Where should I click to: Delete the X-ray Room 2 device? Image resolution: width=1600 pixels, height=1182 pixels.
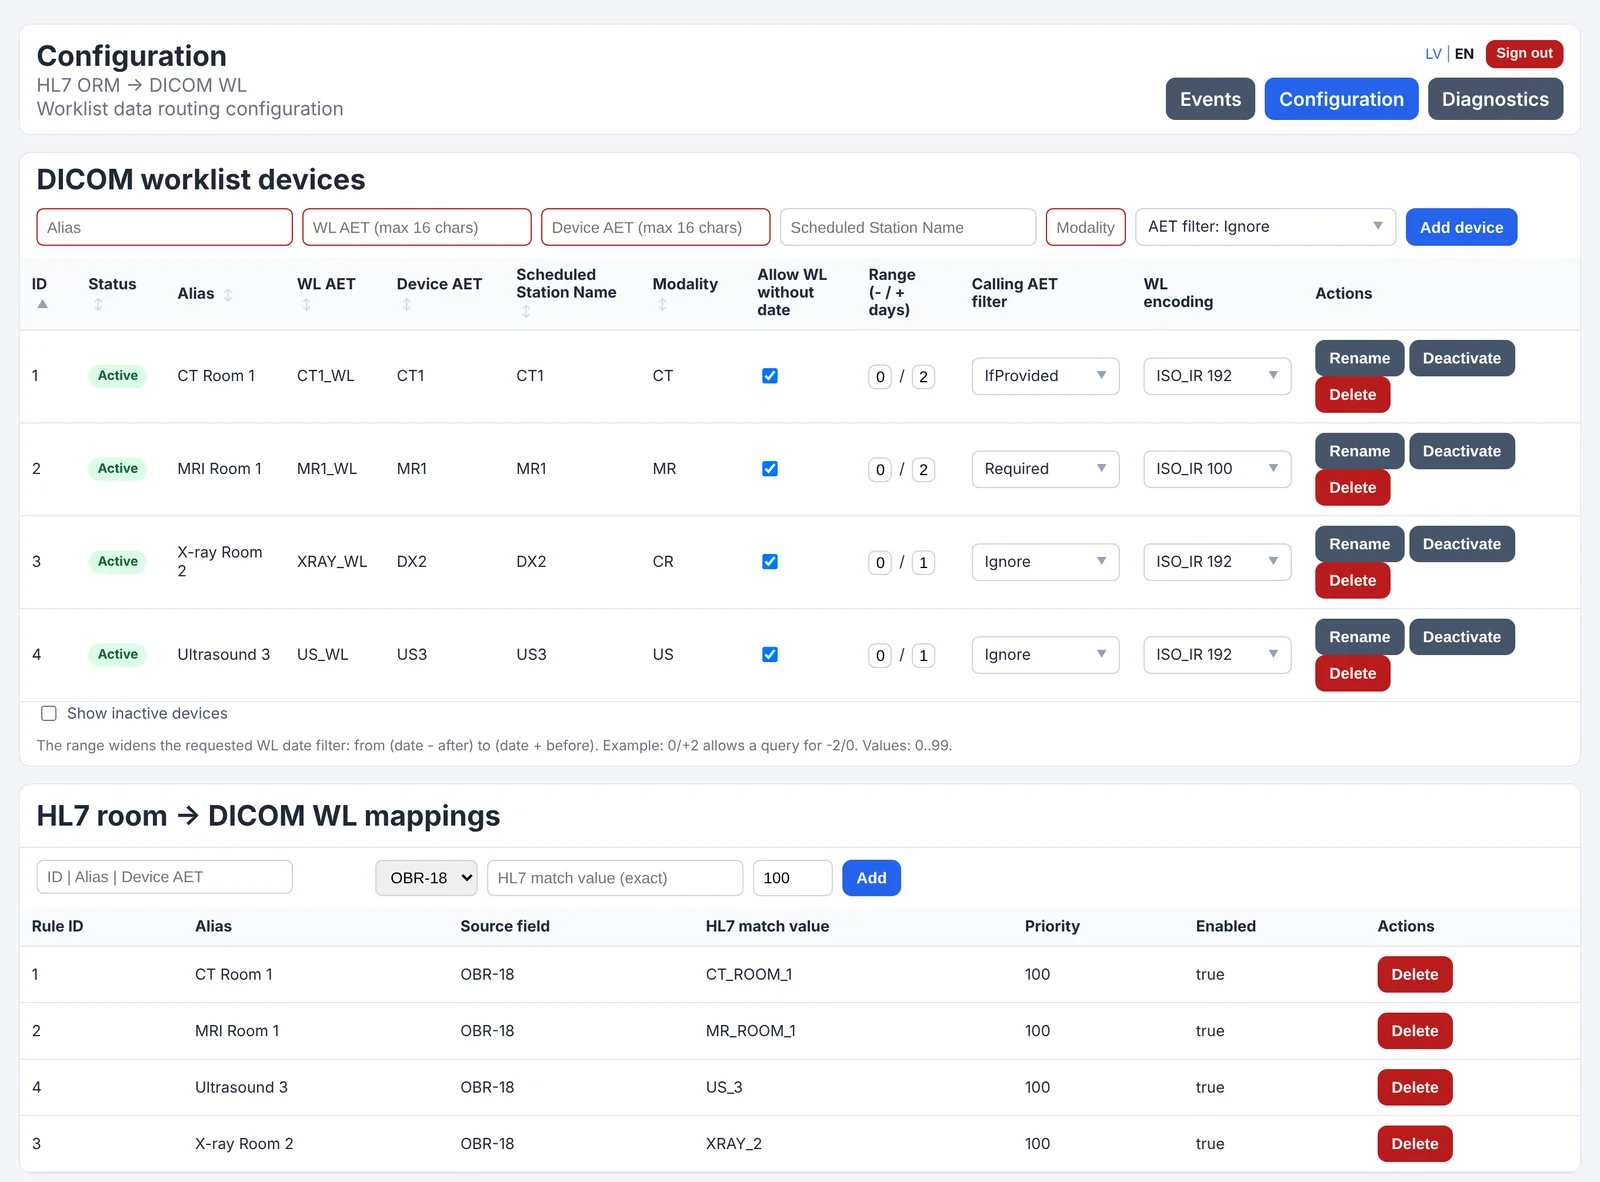tap(1352, 581)
